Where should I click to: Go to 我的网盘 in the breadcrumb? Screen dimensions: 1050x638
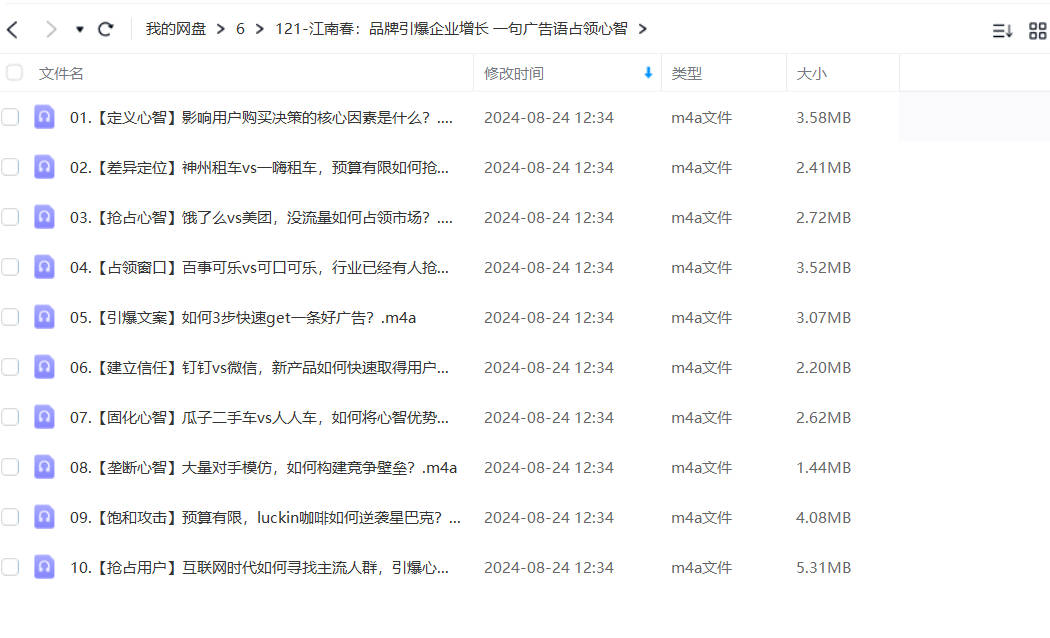tap(176, 29)
